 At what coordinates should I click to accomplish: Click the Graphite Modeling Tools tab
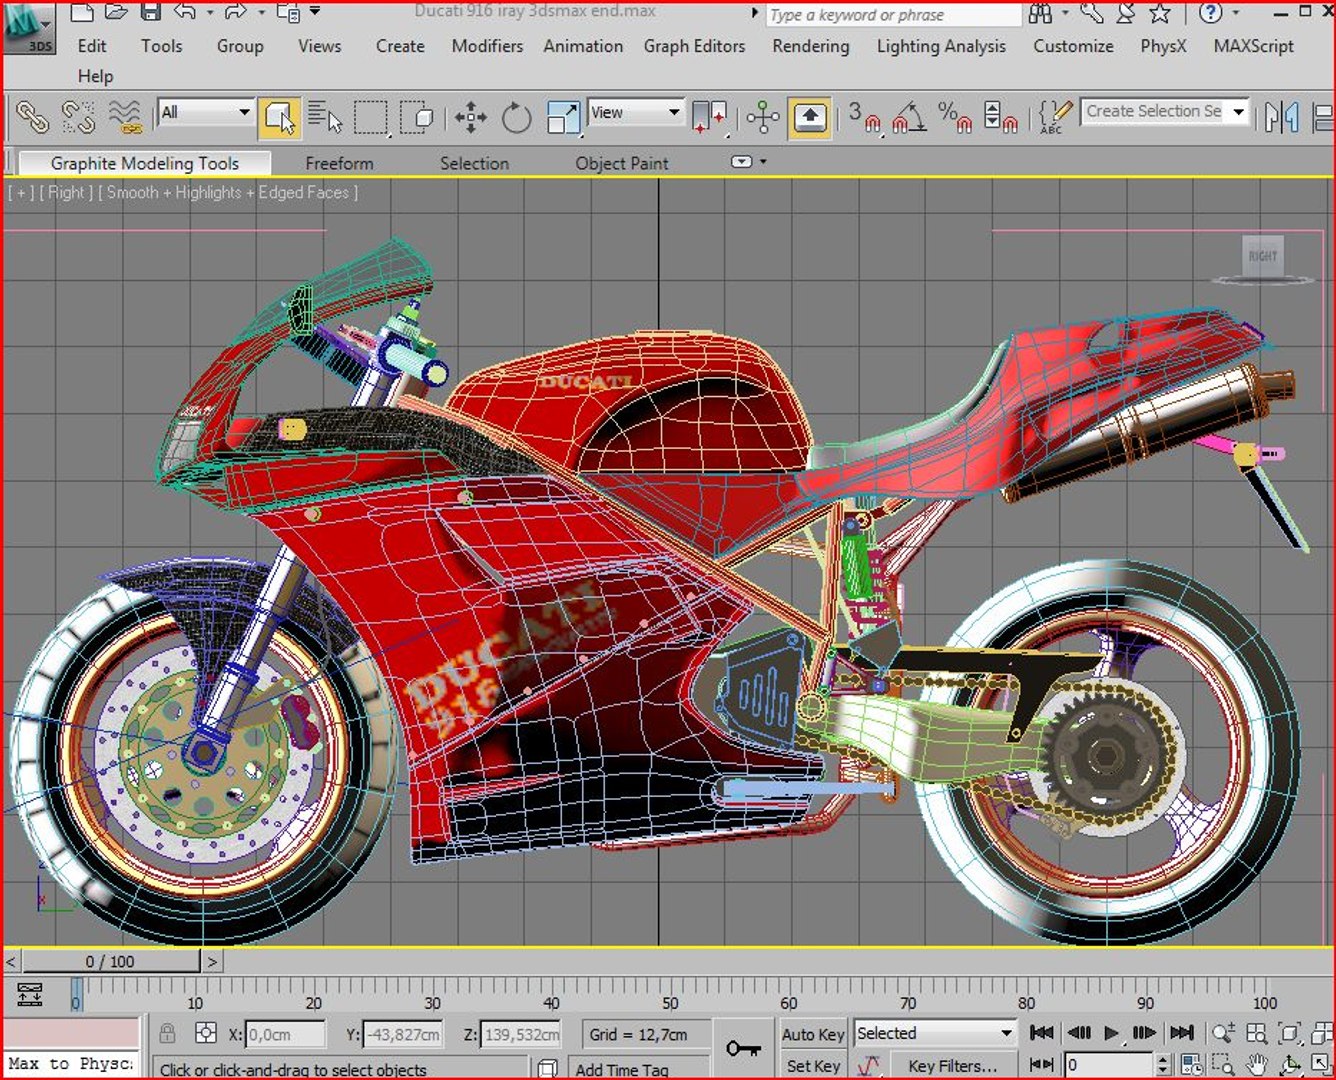(x=145, y=163)
